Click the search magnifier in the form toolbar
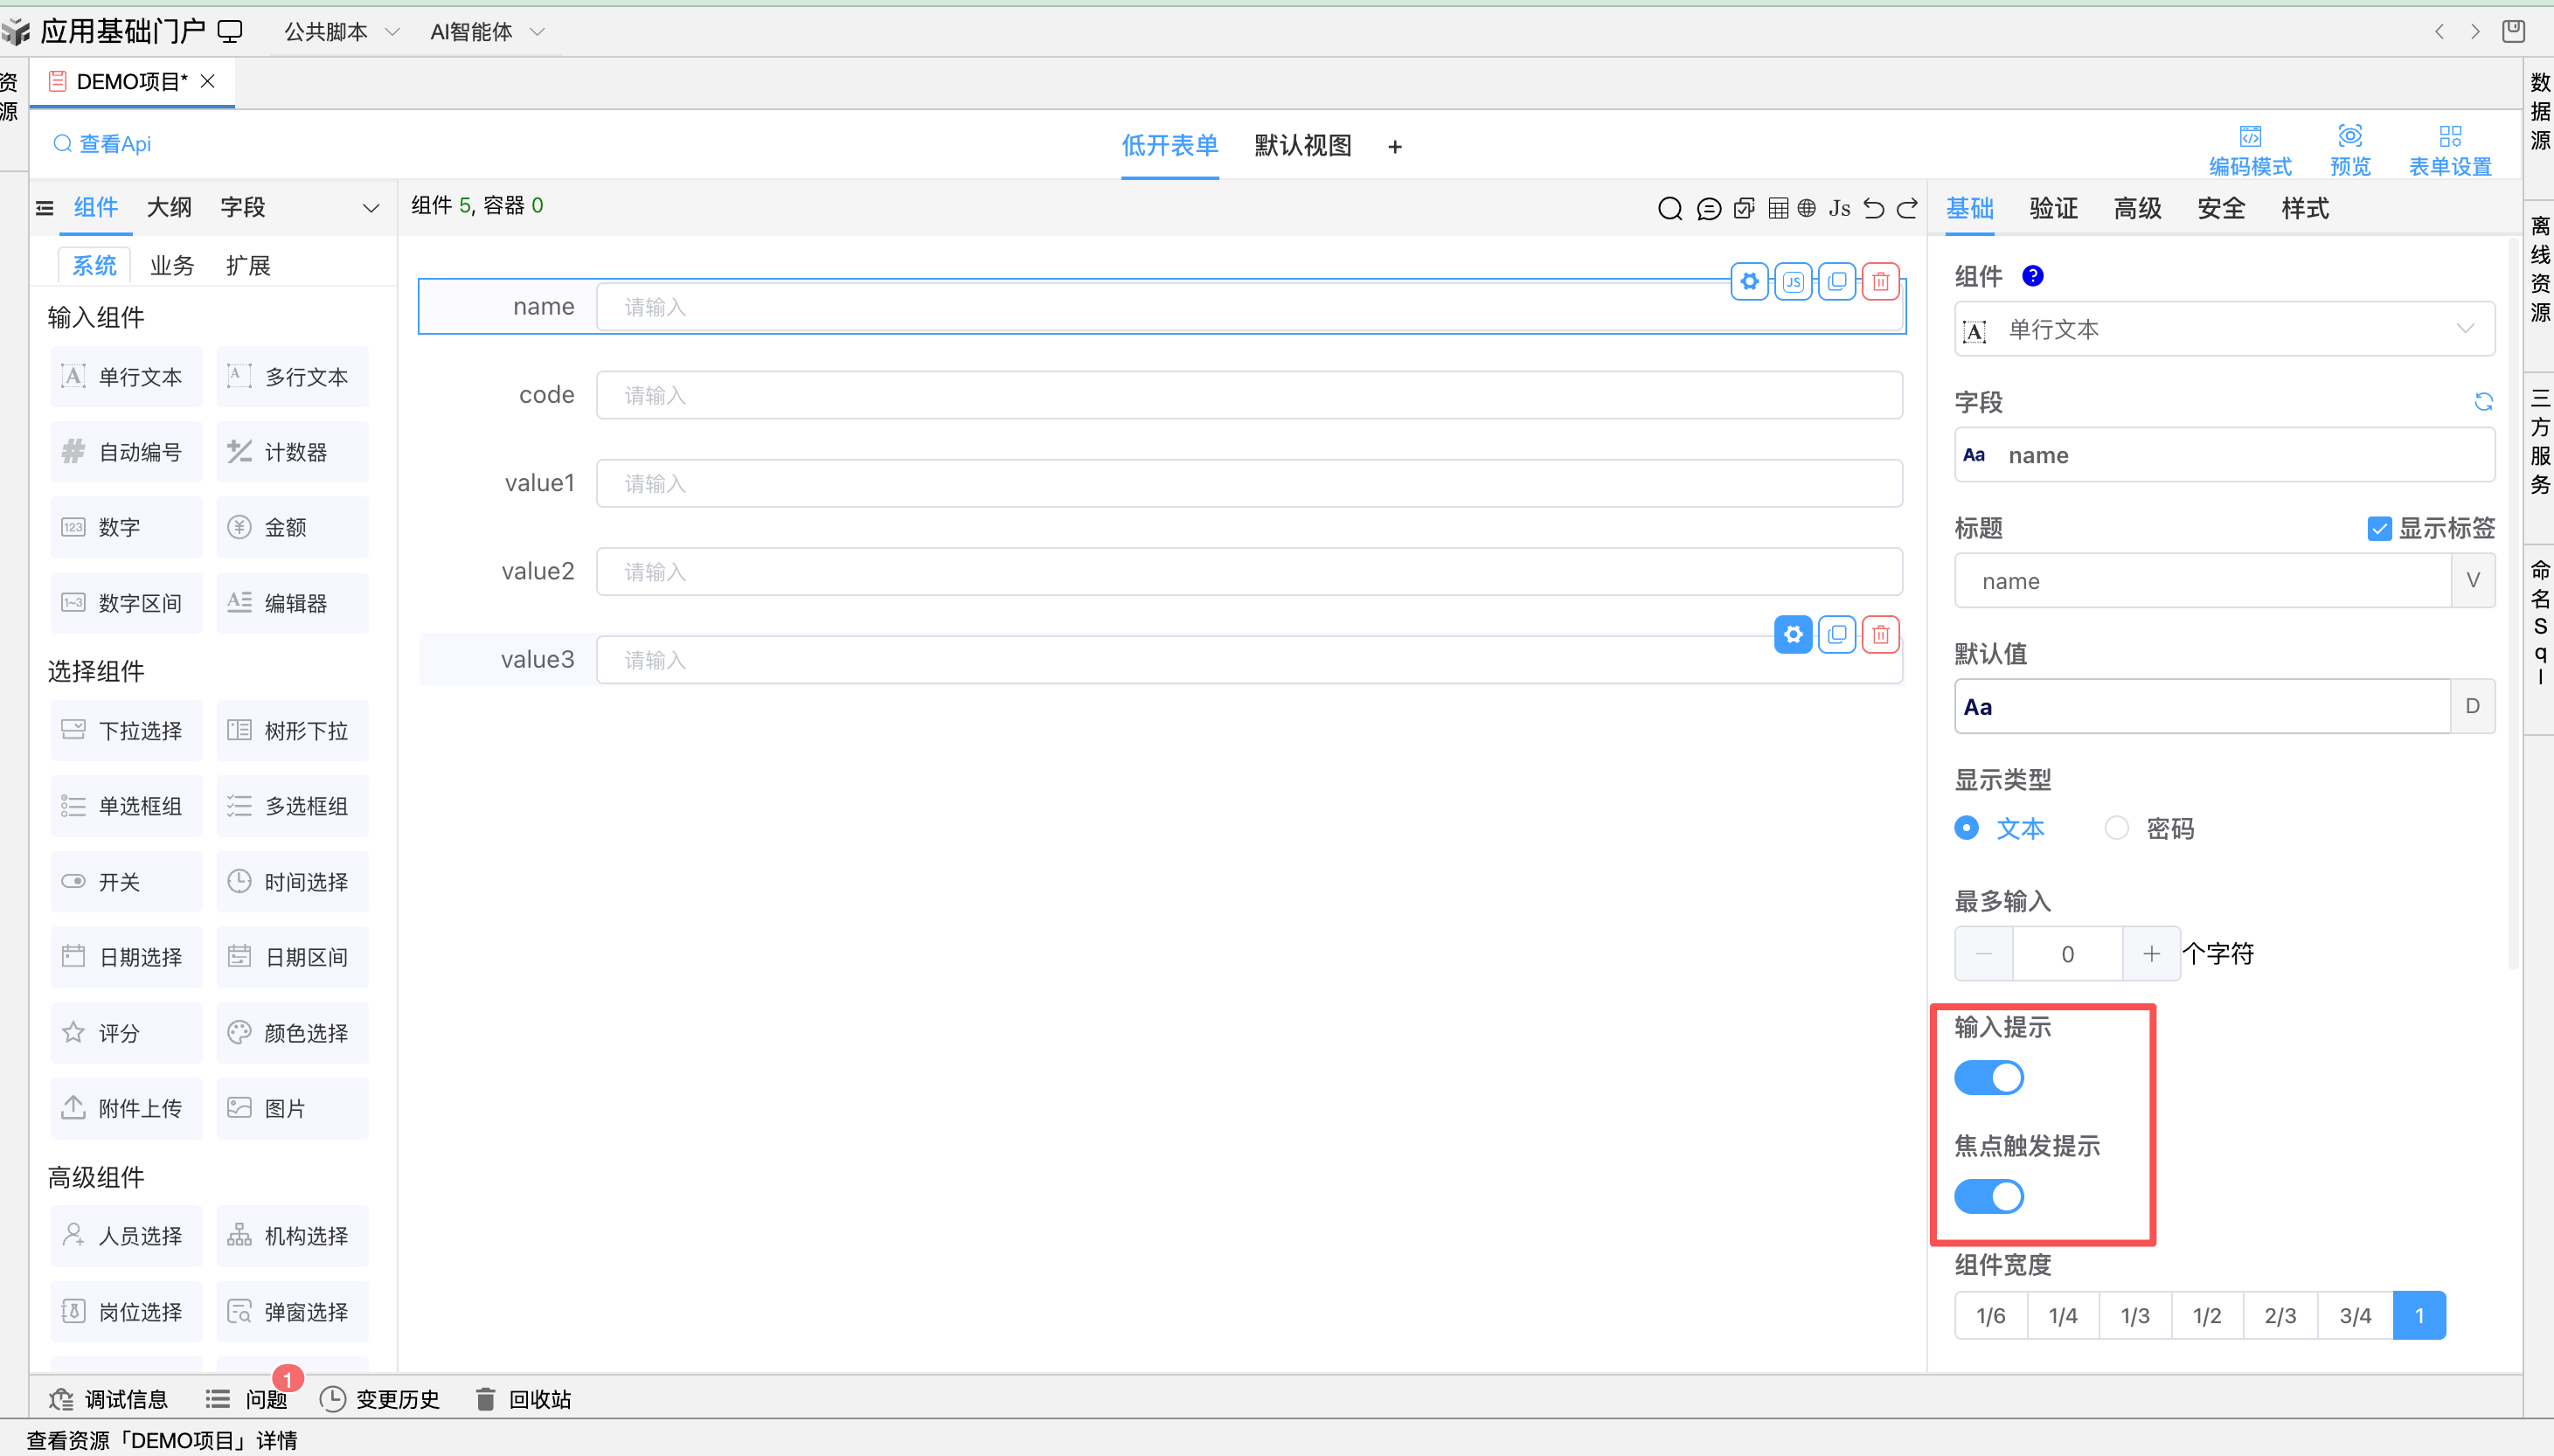Viewport: 2554px width, 1456px height. coord(1669,208)
